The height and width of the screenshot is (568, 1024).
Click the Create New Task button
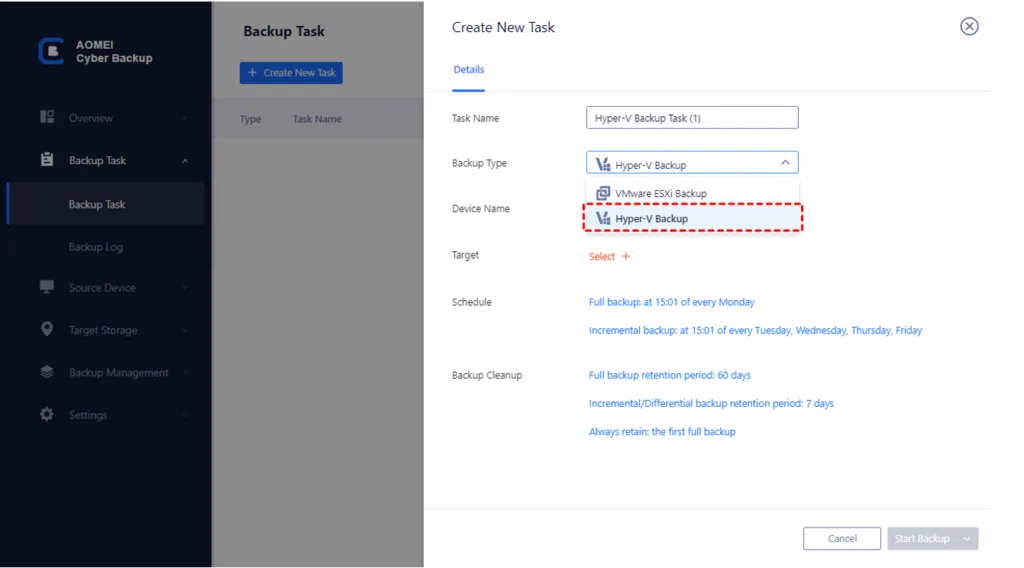[x=291, y=73]
